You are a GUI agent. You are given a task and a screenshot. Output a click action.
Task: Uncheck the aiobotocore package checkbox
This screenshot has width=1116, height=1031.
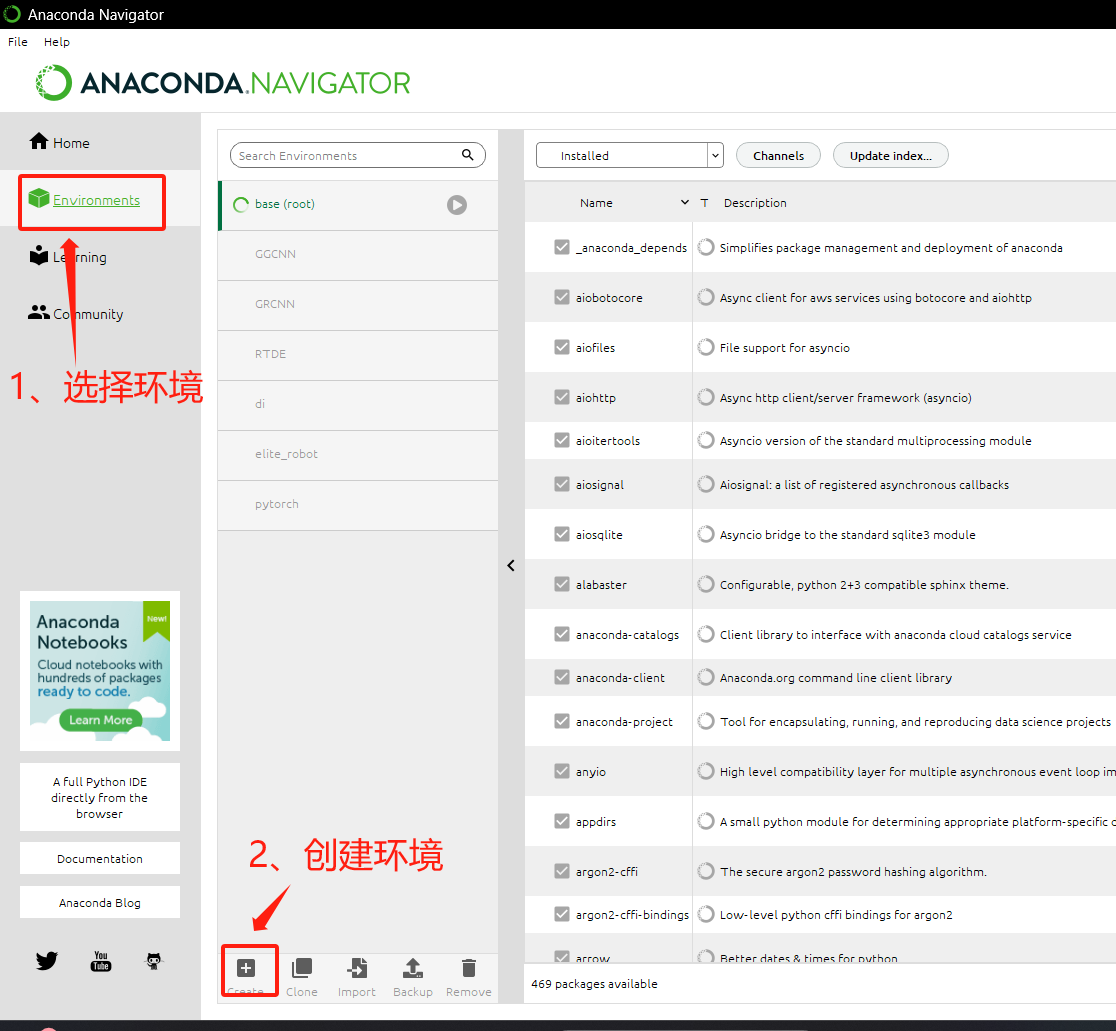[x=562, y=297]
